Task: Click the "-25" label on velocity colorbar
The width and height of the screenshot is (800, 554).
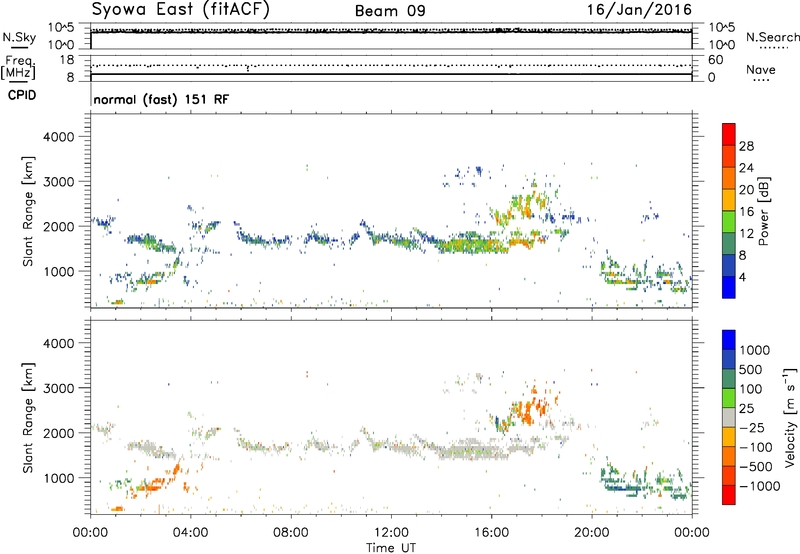Action: tap(752, 428)
